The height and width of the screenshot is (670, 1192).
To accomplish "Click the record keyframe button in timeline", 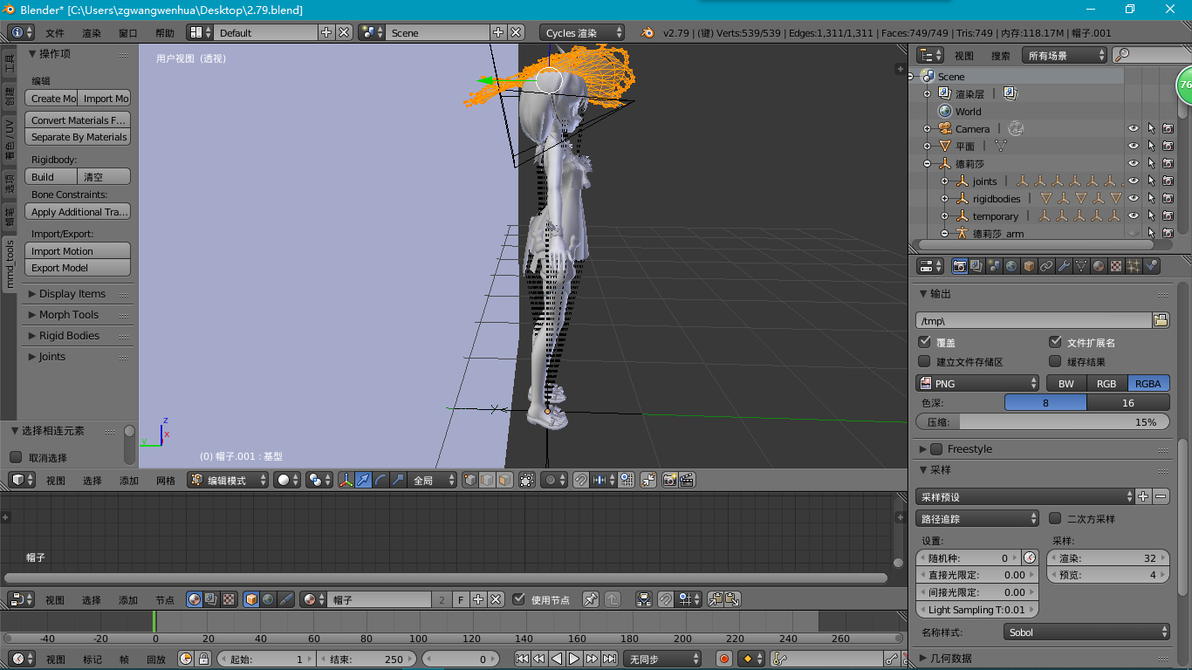I will pyautogui.click(x=724, y=659).
